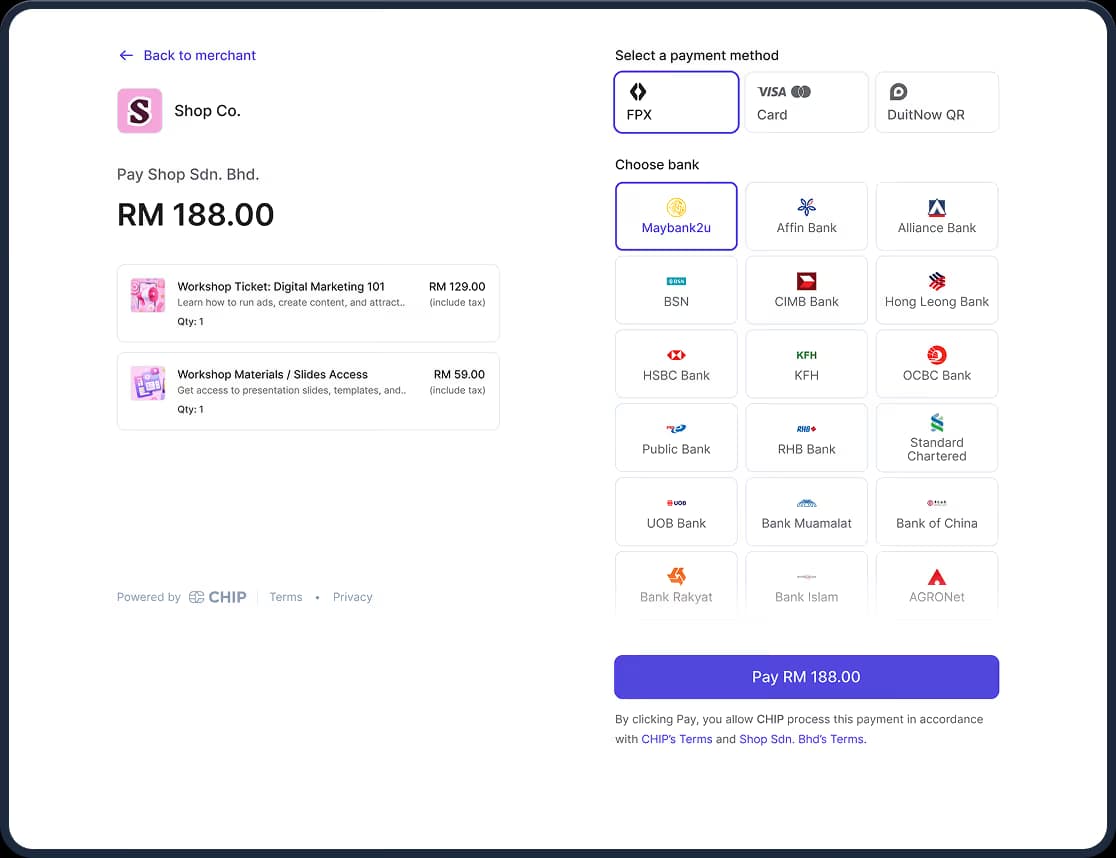Viewport: 1116px width, 858px height.
Task: Click the UOB Bank logo icon
Action: [676, 503]
